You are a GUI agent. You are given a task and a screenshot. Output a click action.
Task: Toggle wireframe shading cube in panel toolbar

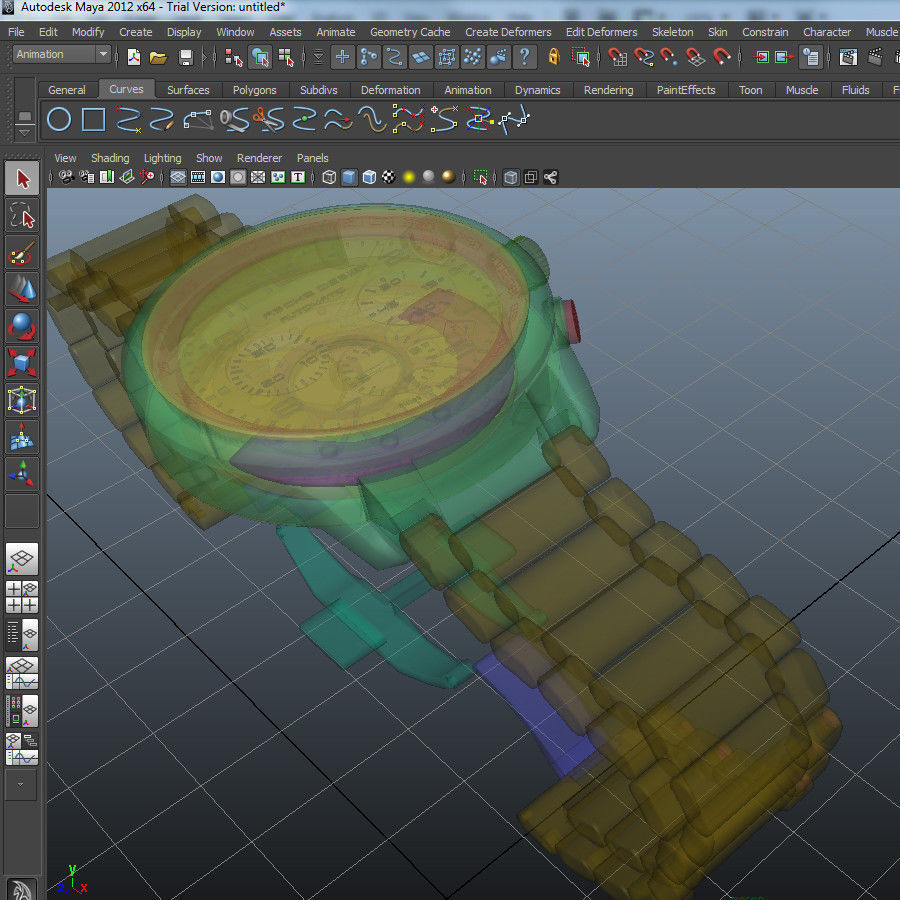[329, 177]
